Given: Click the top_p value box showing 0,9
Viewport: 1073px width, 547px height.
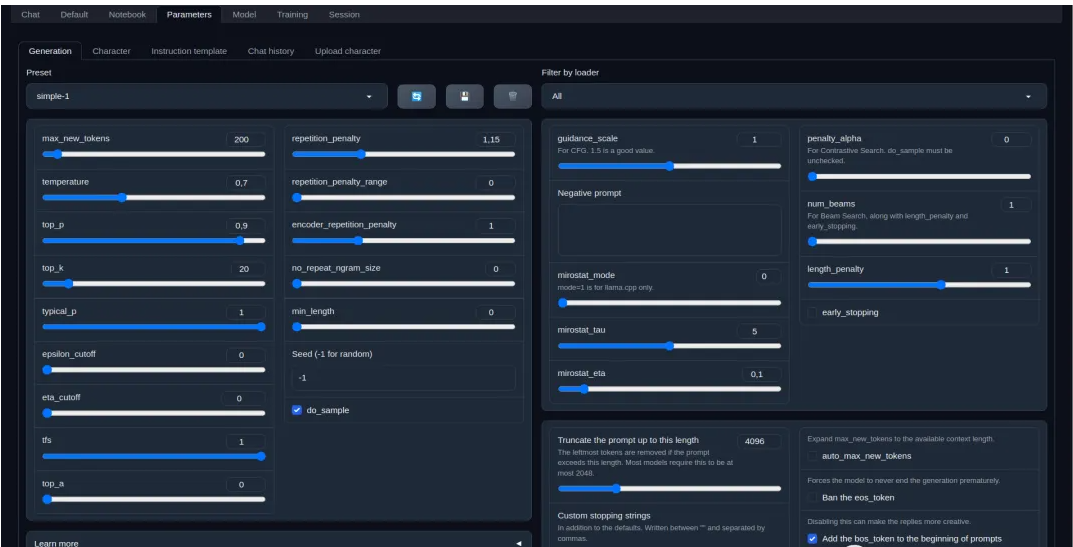Looking at the screenshot, I should pos(246,226).
